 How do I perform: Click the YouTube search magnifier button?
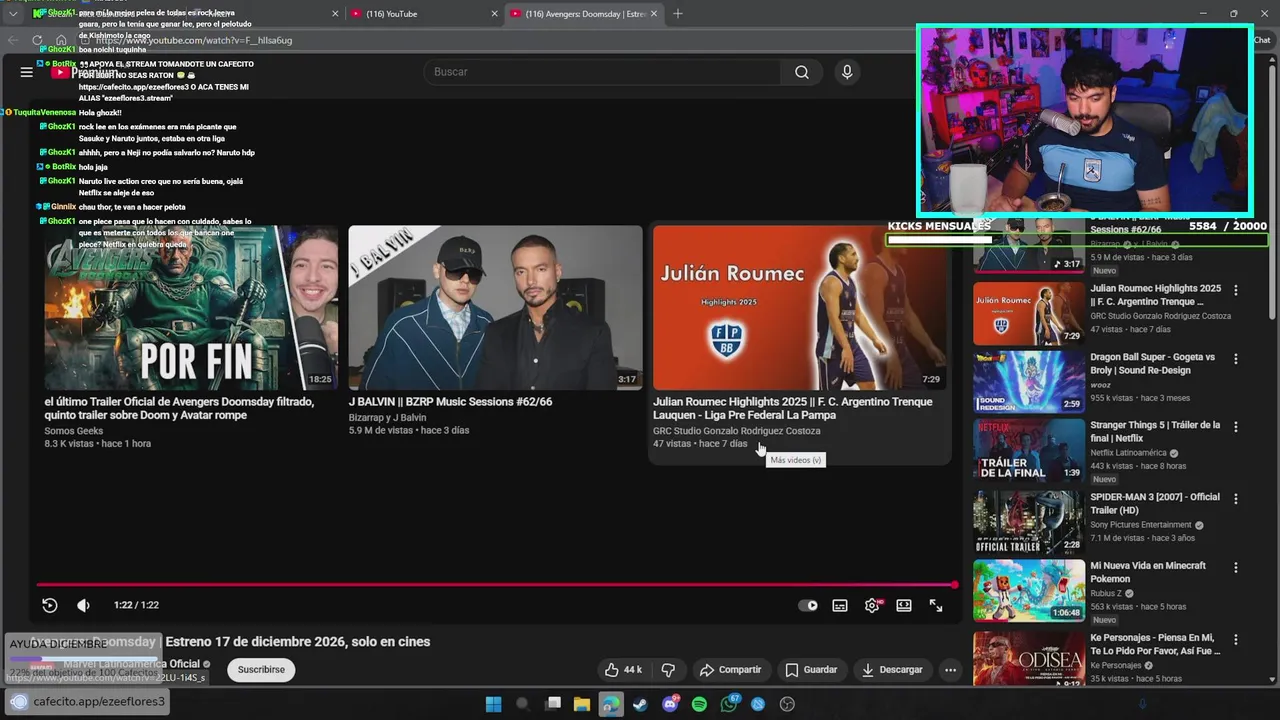coord(802,72)
